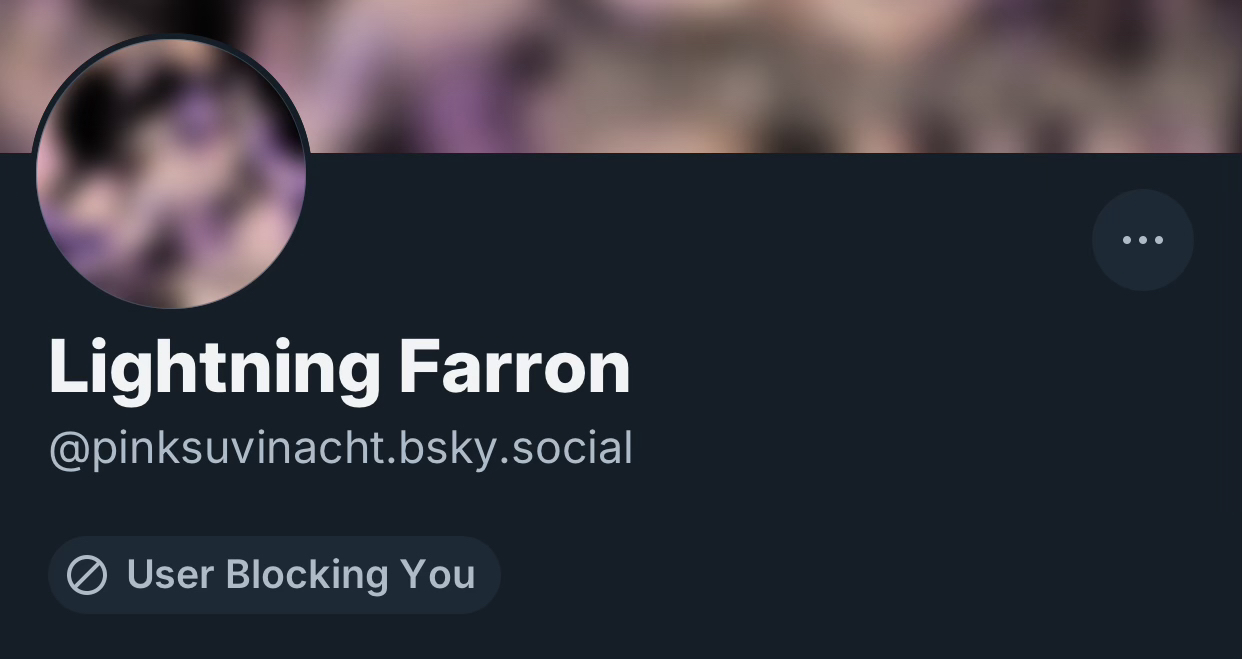Open the three-dot more options menu
The image size is (1242, 659).
[1142, 240]
